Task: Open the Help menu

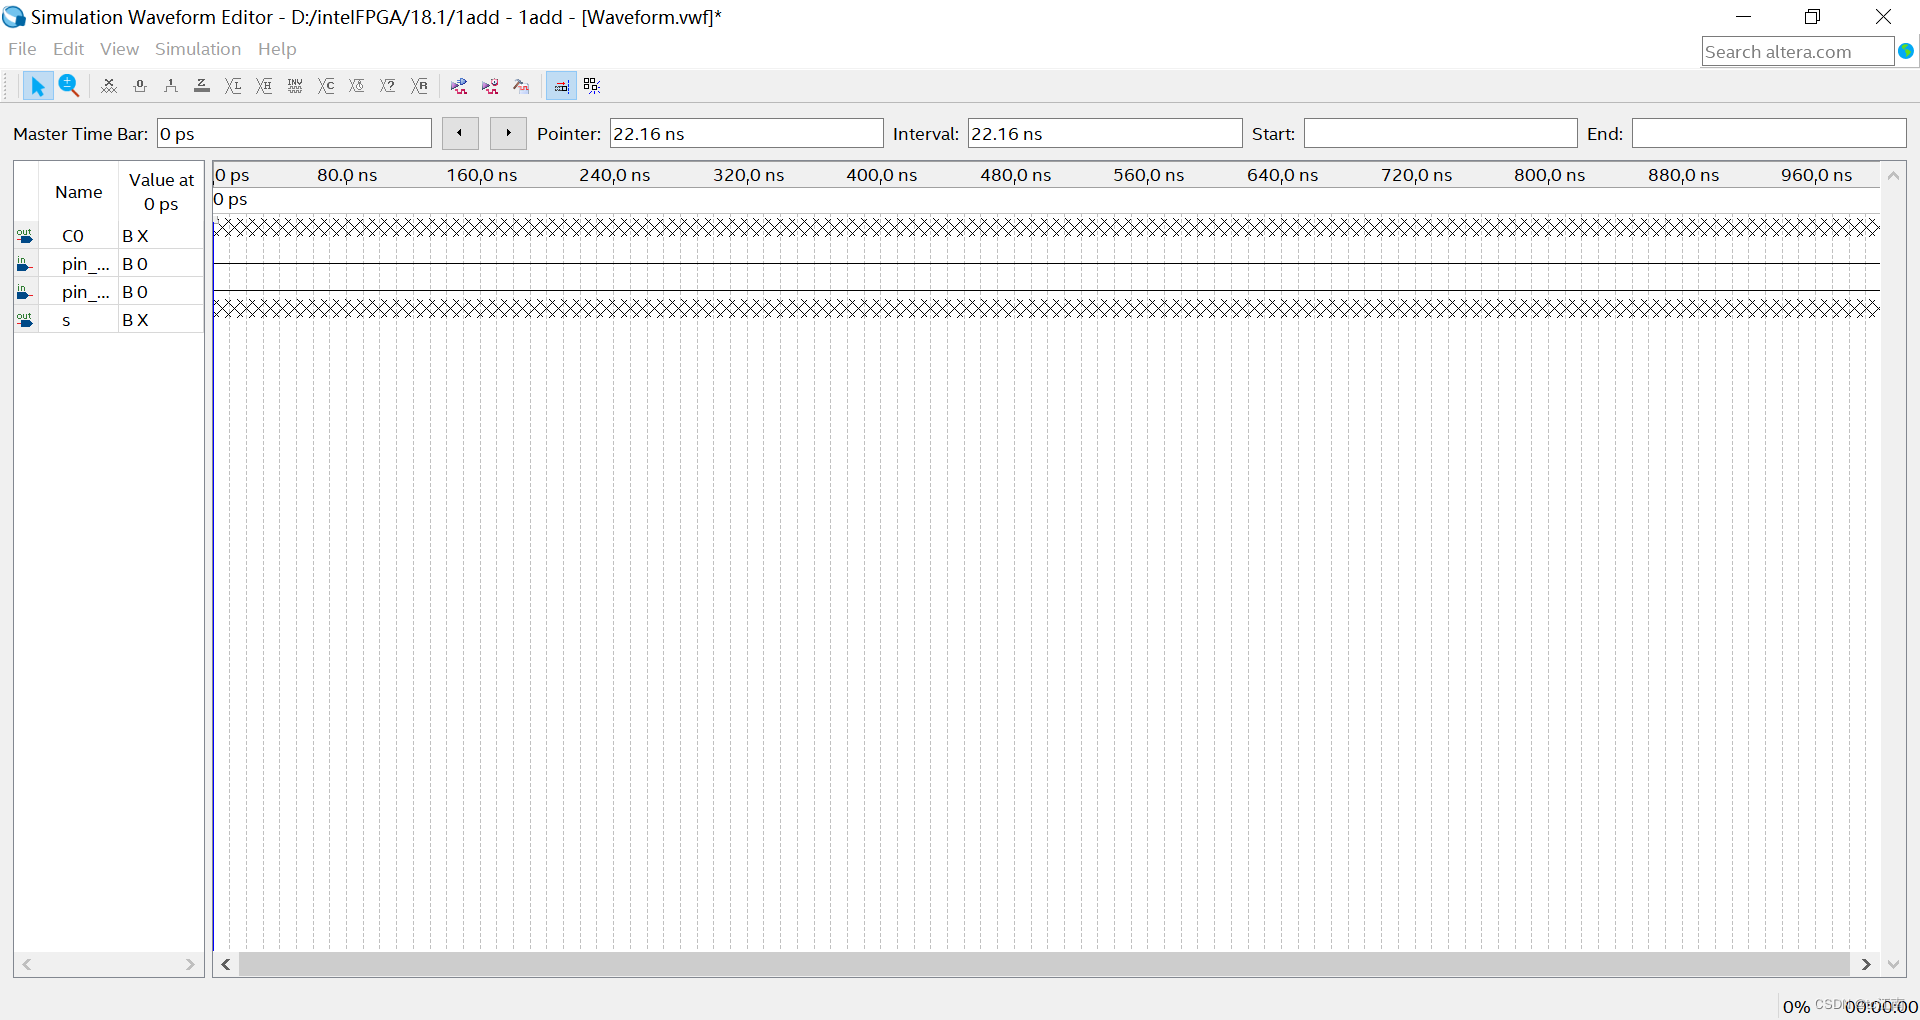Action: [x=277, y=49]
